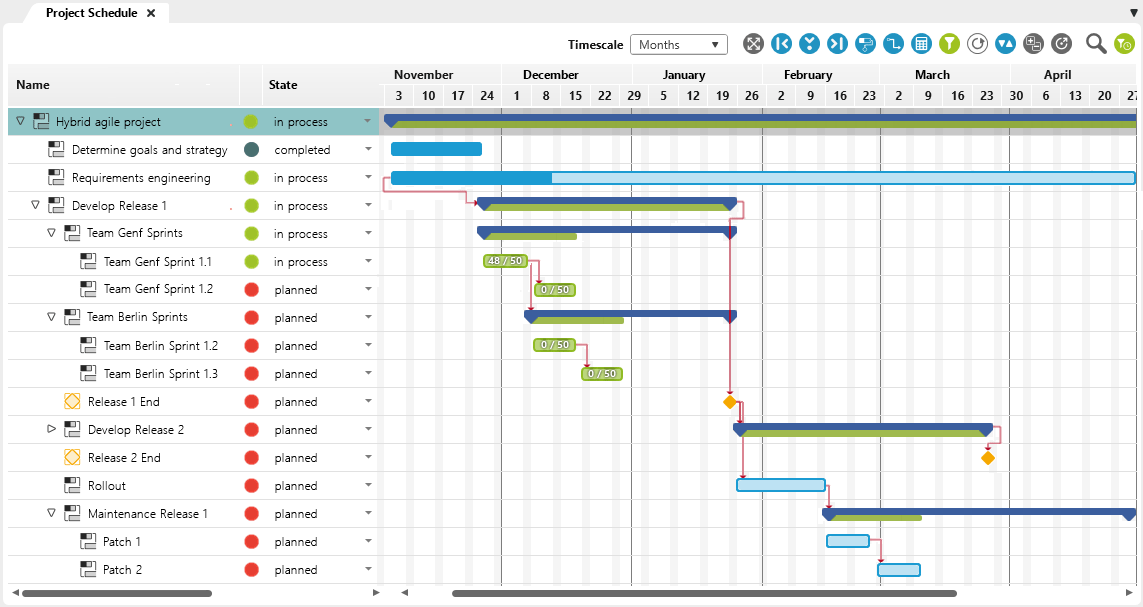Jump to project end icon

[838, 44]
